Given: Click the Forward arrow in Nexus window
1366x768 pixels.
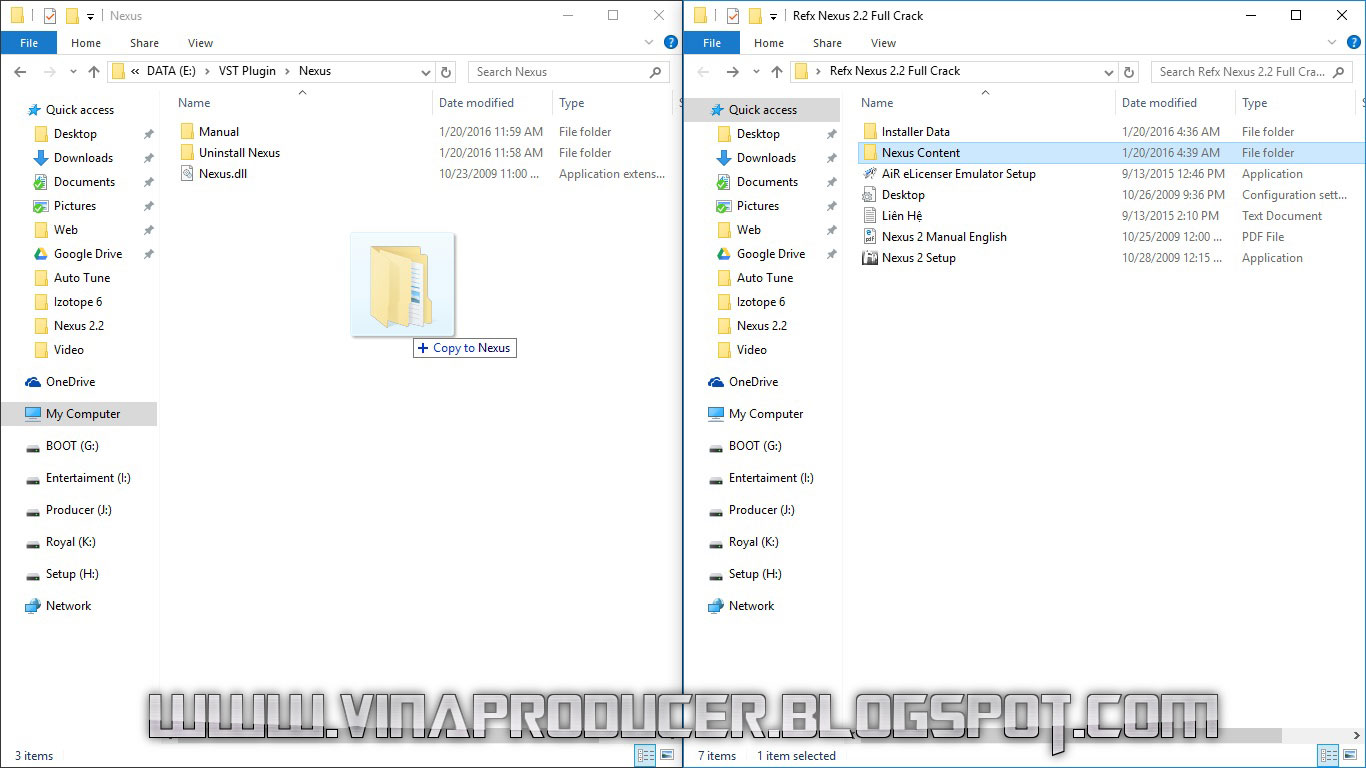Looking at the screenshot, I should 49,72.
